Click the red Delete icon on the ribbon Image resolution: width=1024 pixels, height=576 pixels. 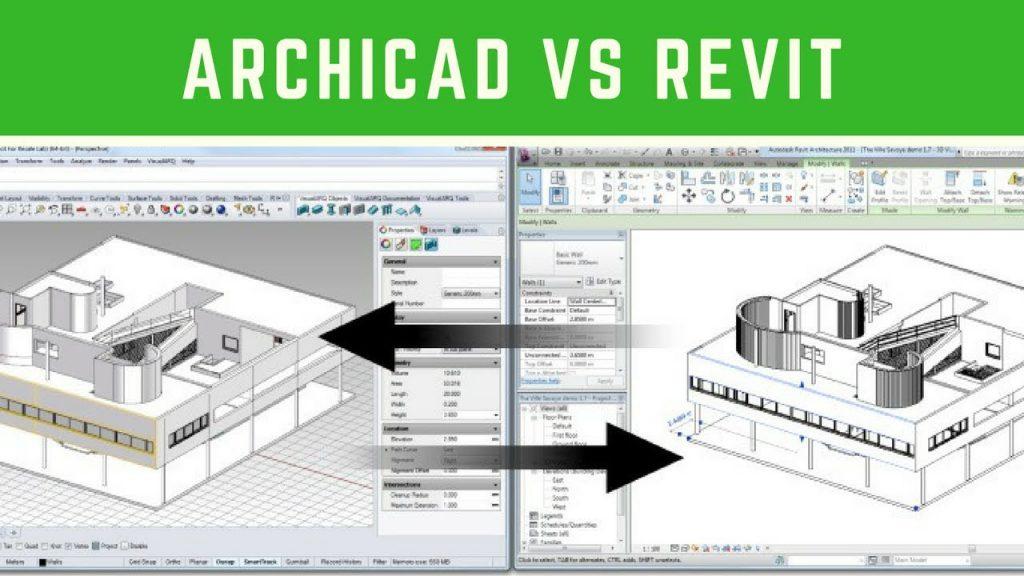tap(788, 199)
